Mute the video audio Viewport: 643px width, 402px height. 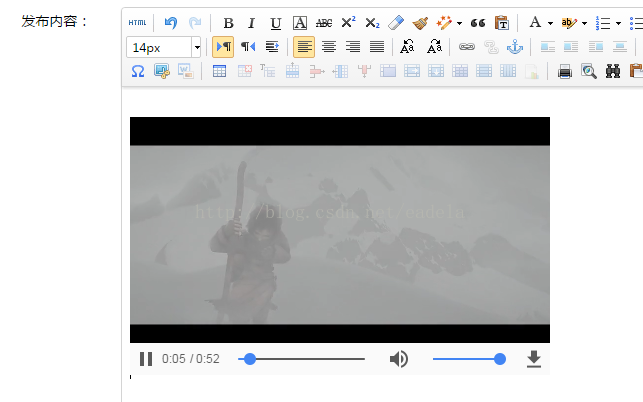[399, 359]
